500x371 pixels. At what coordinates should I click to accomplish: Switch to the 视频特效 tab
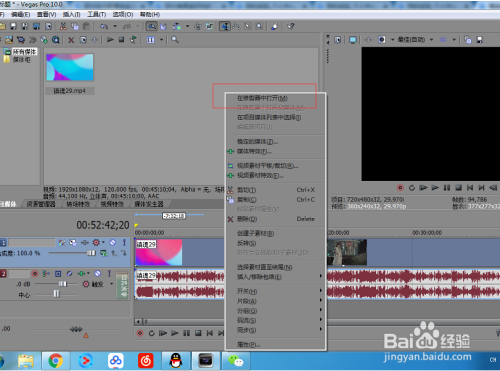[112, 204]
